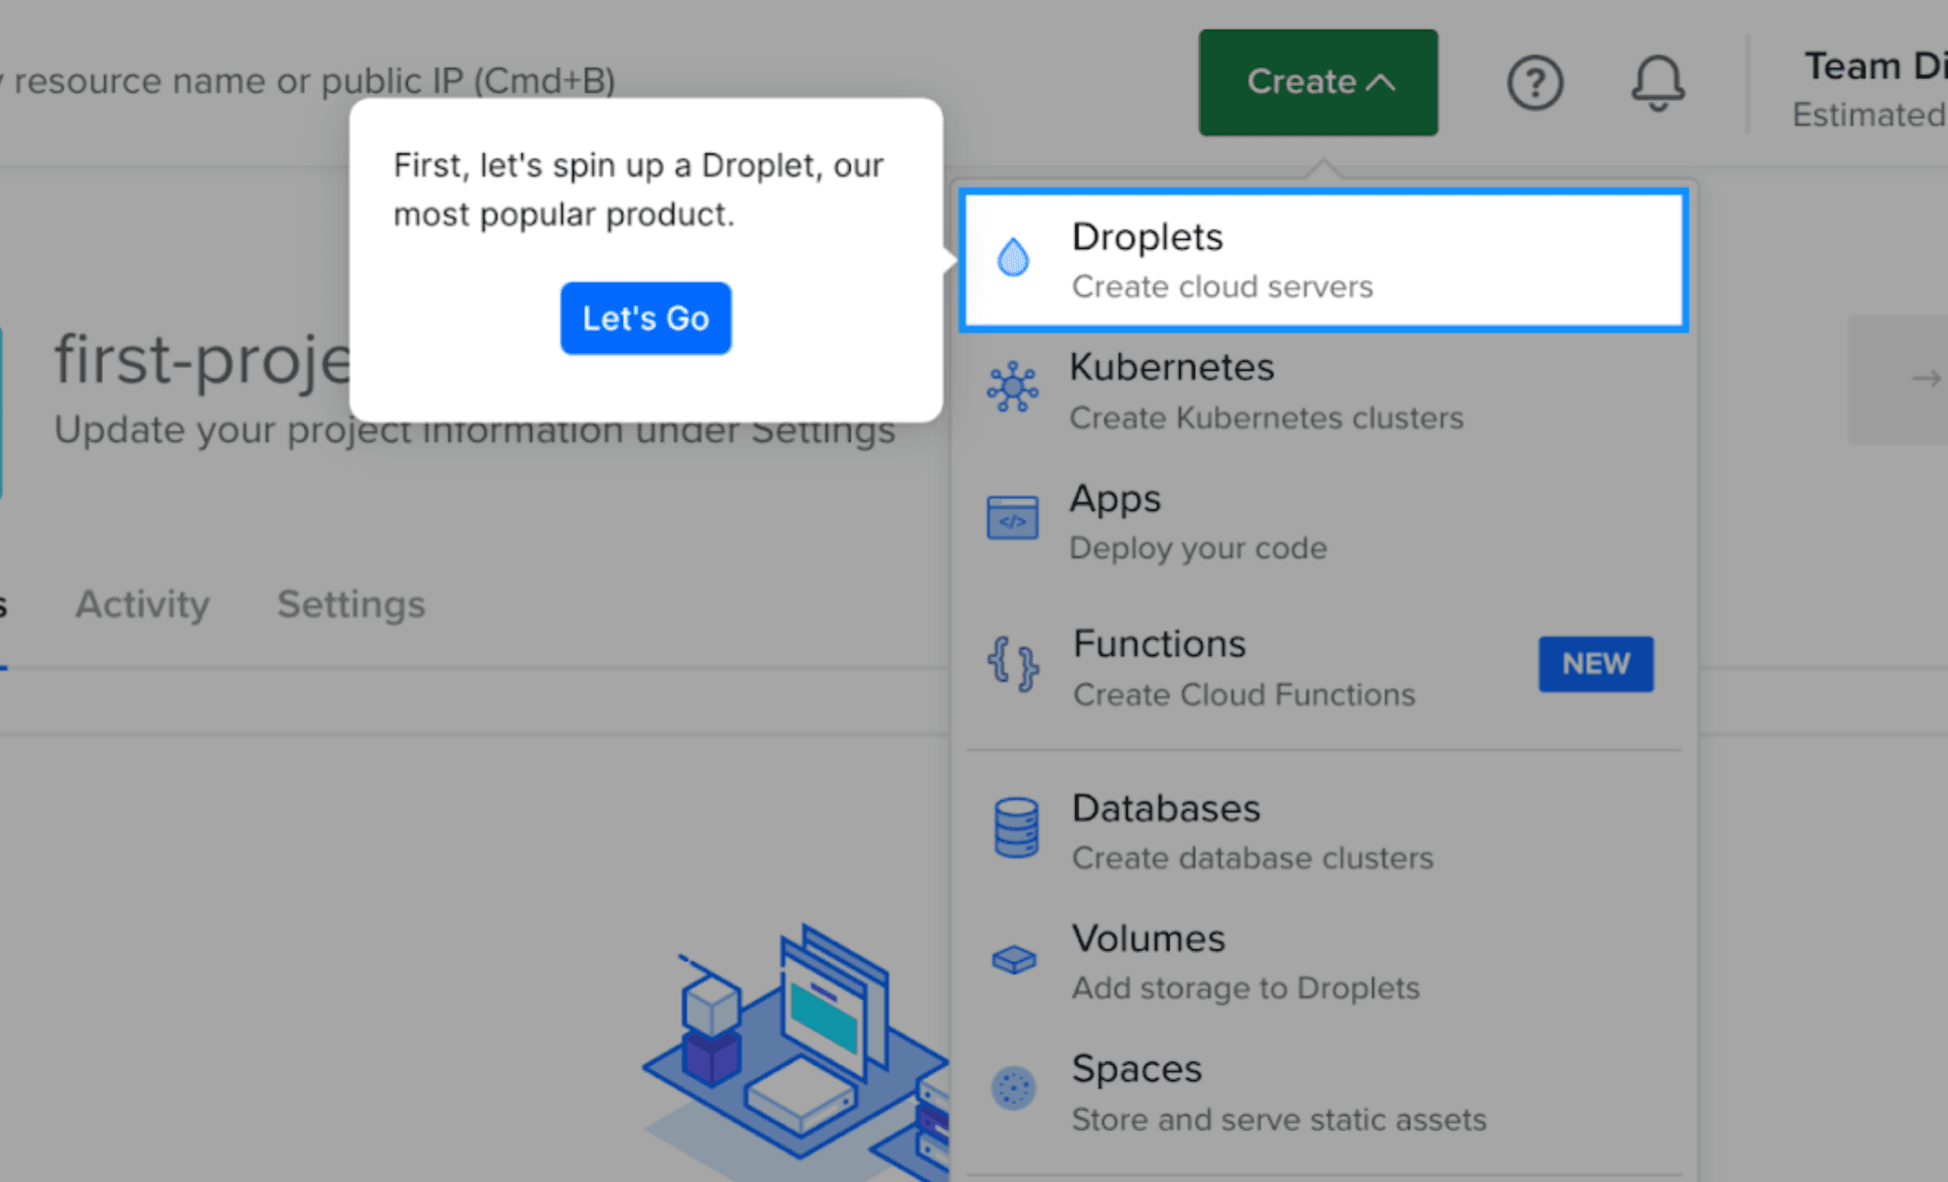This screenshot has width=1948, height=1182.
Task: Click the first-project title text
Action: (x=203, y=360)
